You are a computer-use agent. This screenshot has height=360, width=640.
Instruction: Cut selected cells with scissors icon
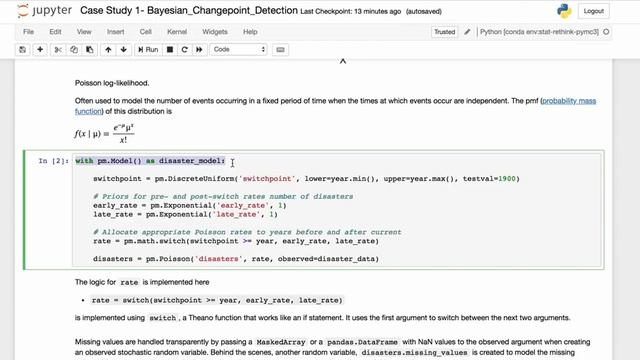58,50
